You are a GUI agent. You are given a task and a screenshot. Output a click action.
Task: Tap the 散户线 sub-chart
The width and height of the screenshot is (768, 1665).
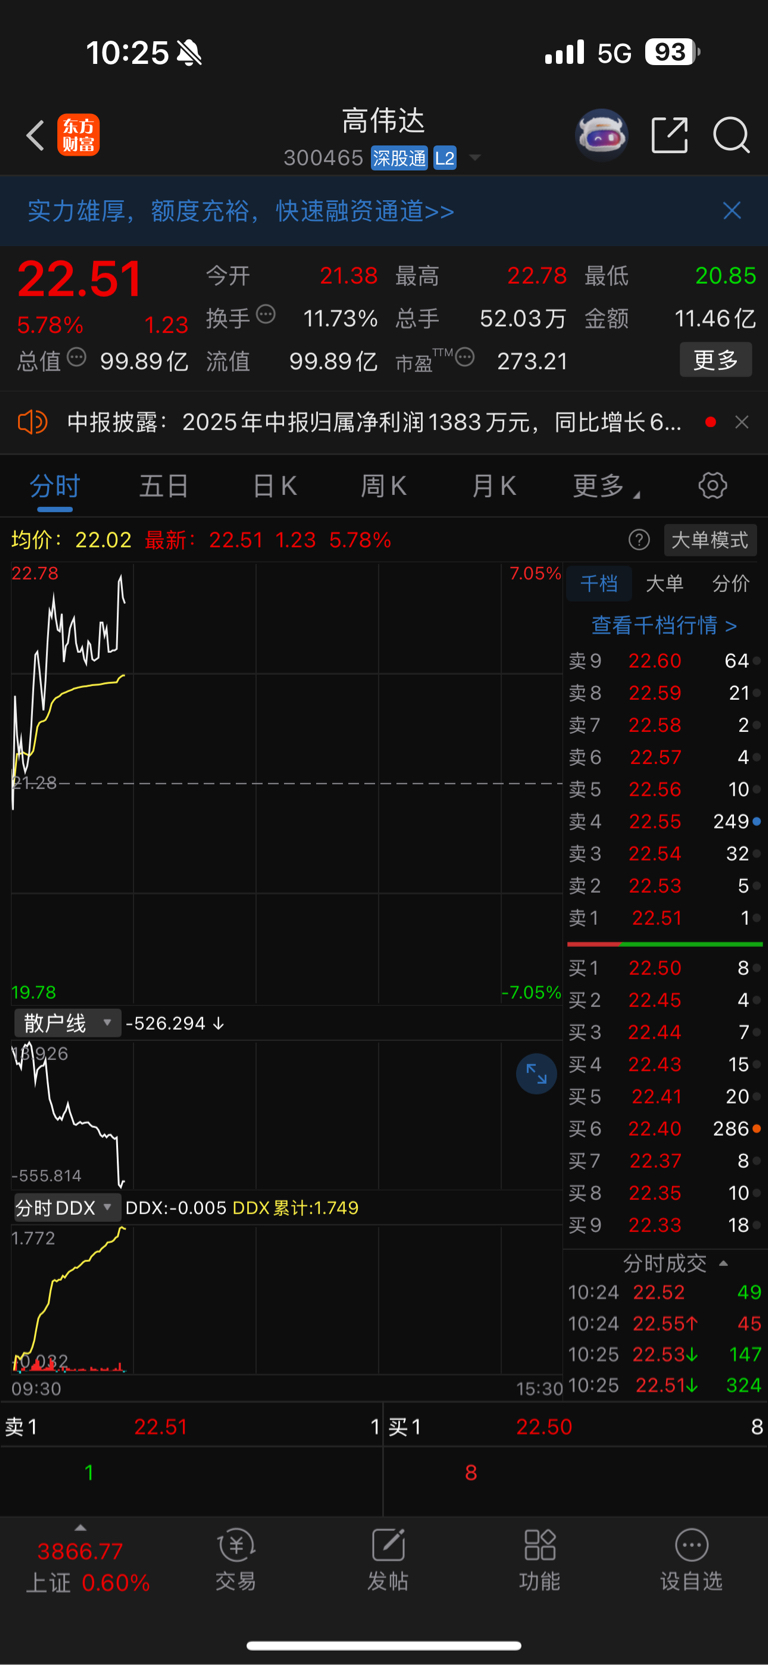coord(287,1115)
